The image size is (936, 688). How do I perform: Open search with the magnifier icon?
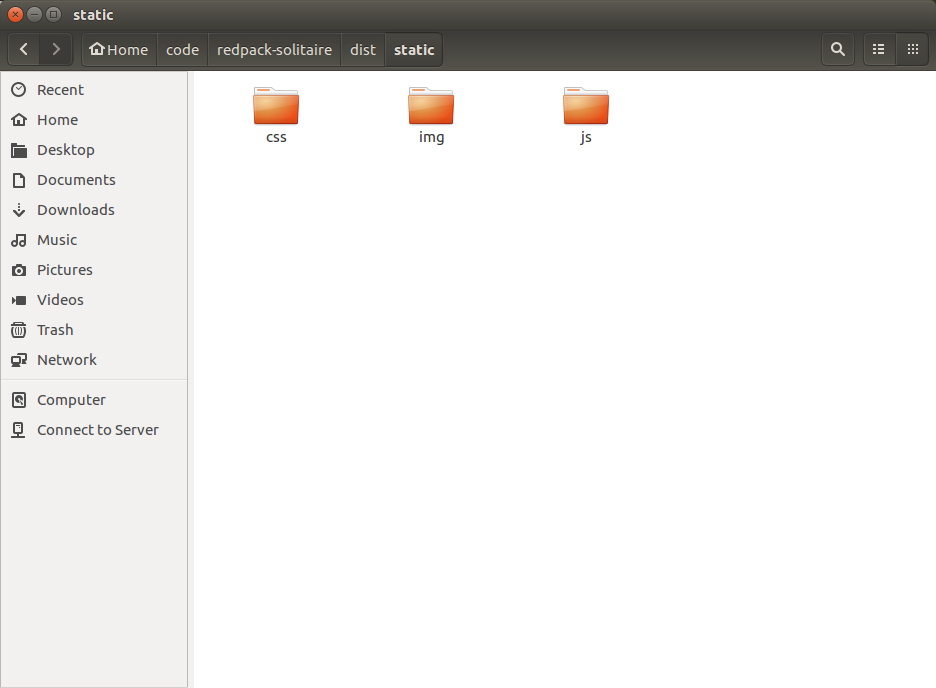[838, 49]
